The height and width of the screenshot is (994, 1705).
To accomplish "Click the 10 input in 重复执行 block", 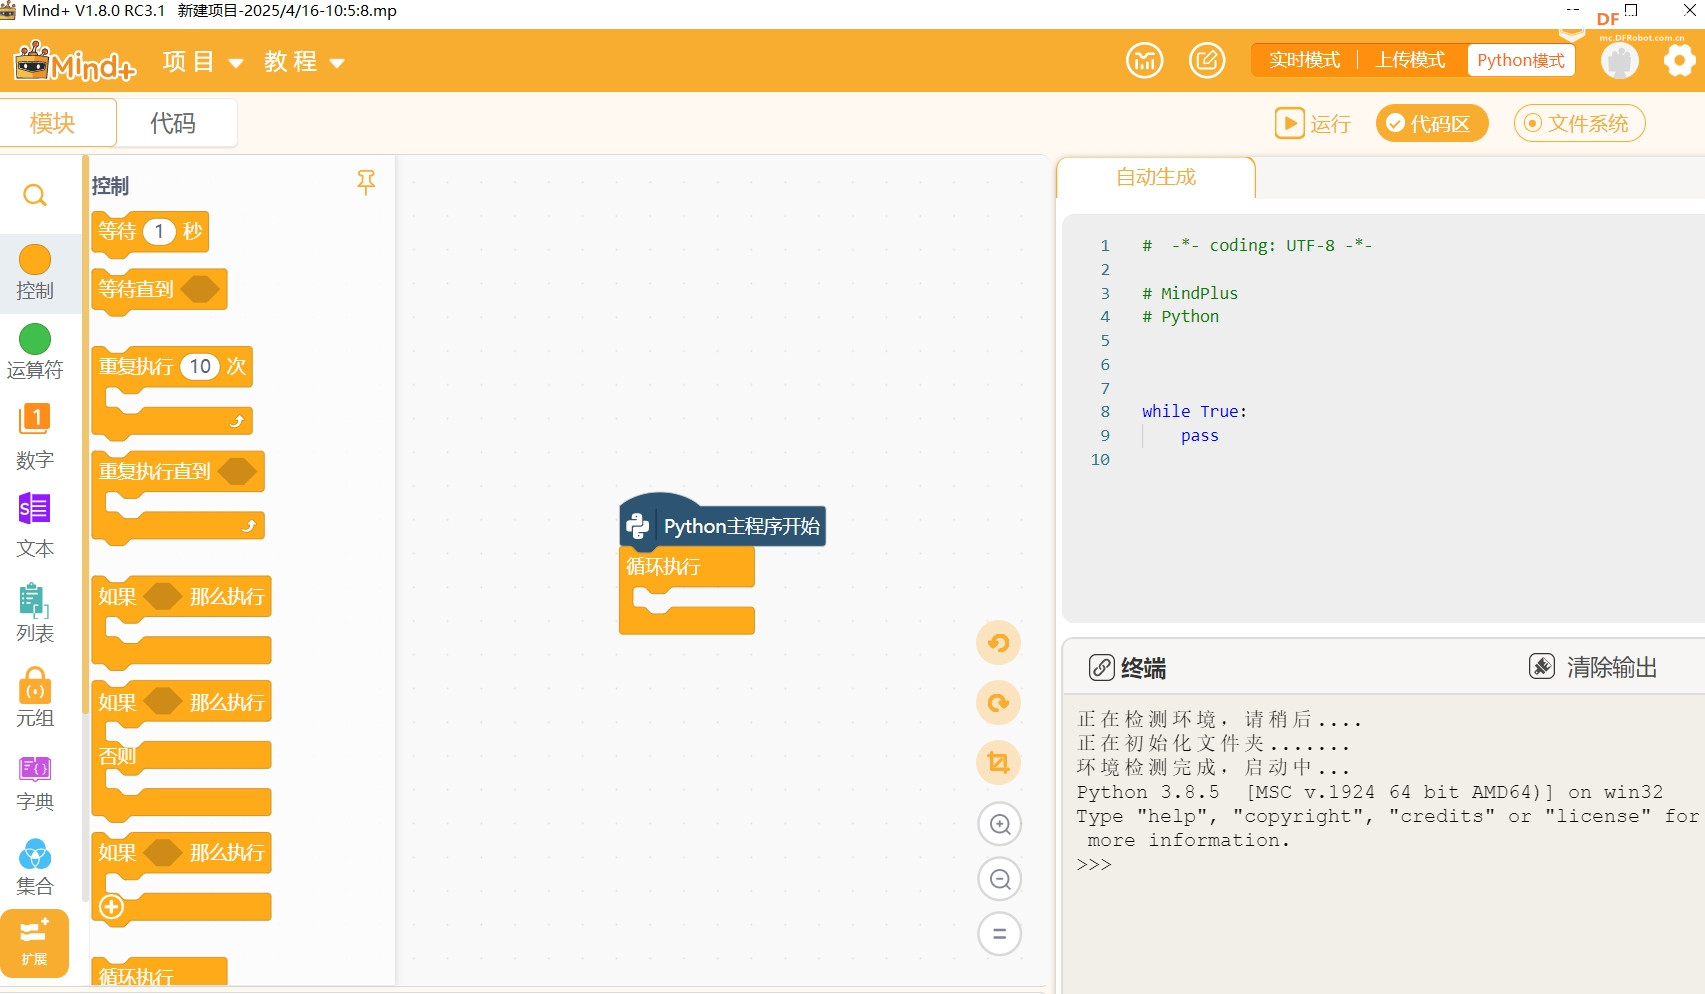I will coord(200,366).
